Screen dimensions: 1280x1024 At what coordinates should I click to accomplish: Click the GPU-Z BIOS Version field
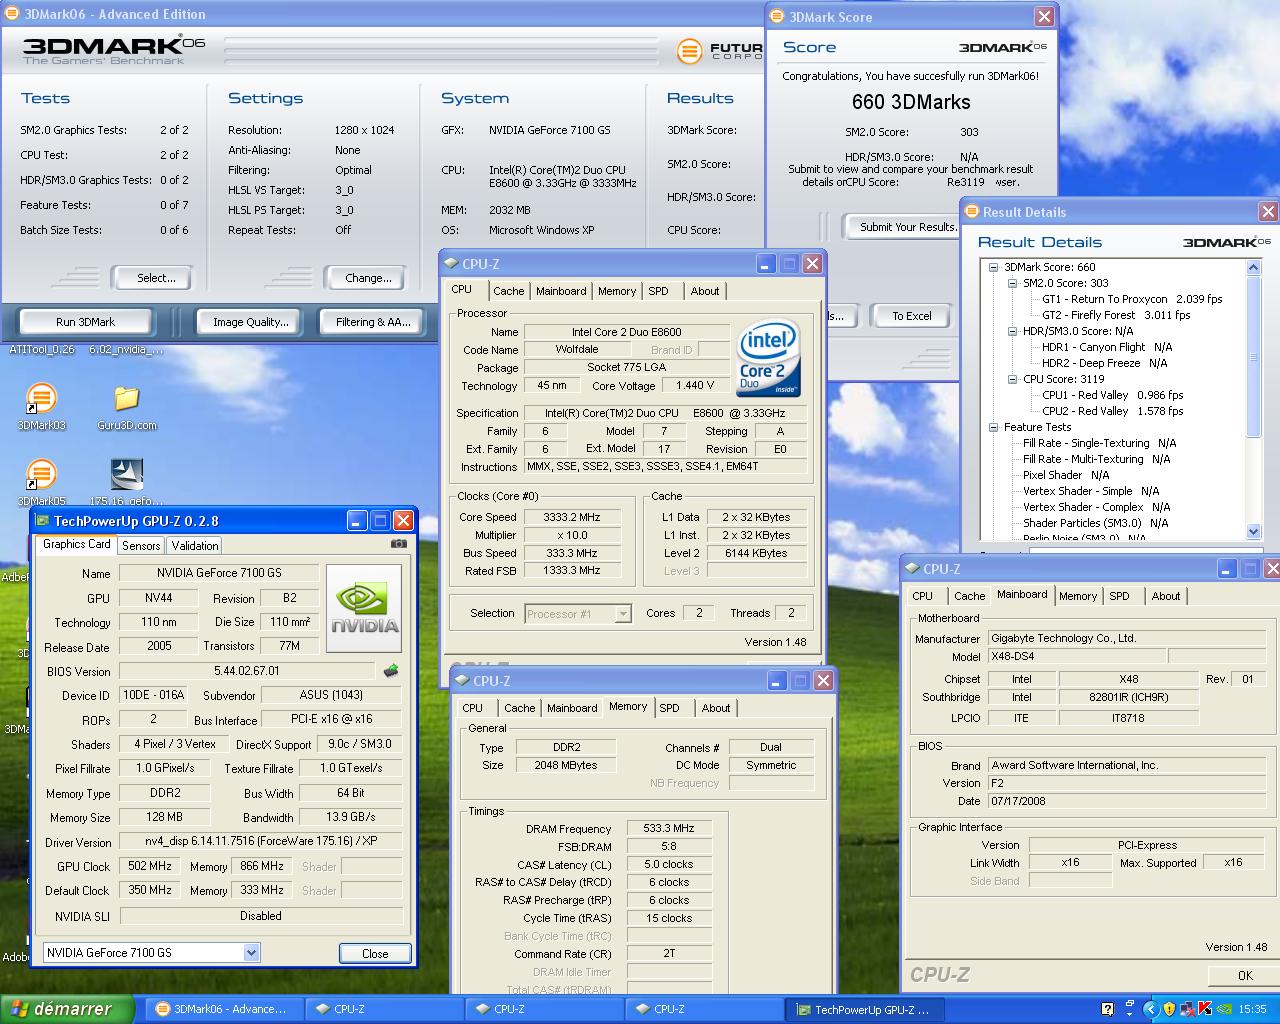(246, 671)
